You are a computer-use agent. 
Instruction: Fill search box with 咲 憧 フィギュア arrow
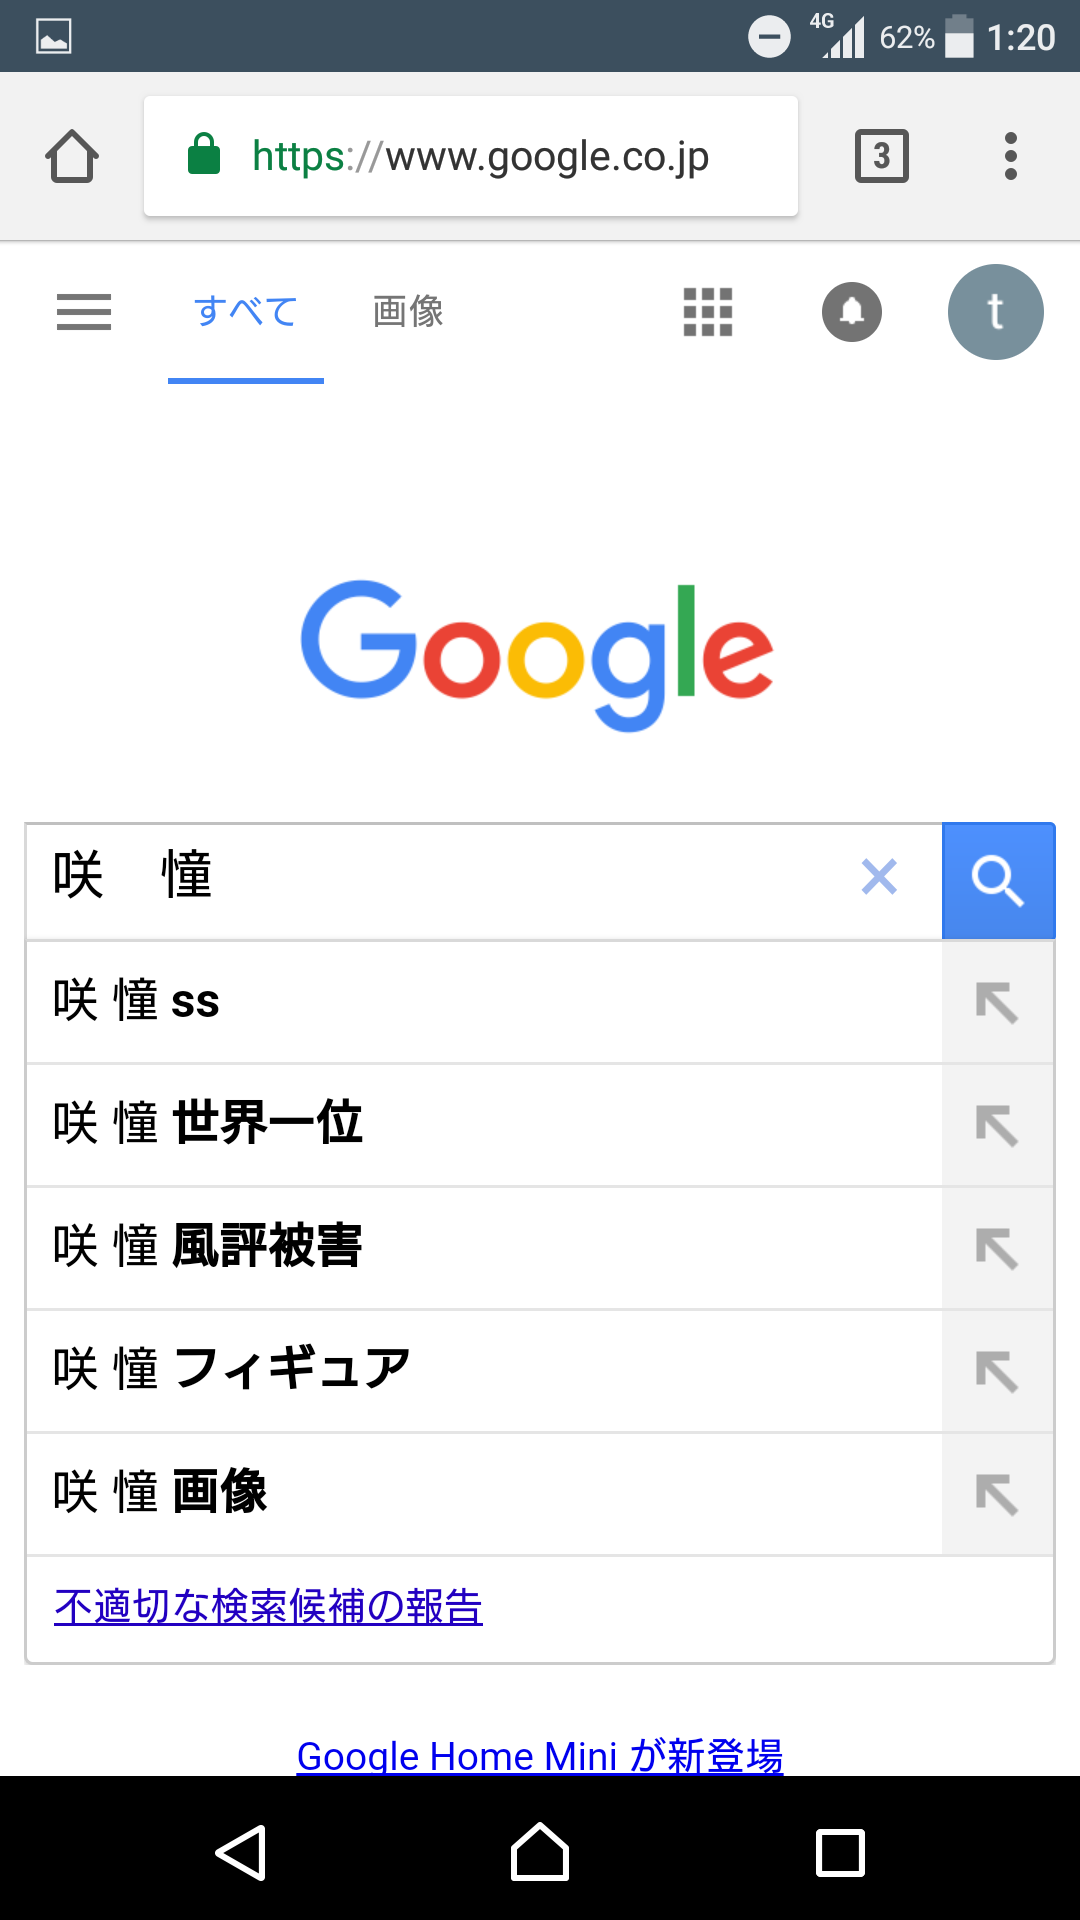point(997,1371)
